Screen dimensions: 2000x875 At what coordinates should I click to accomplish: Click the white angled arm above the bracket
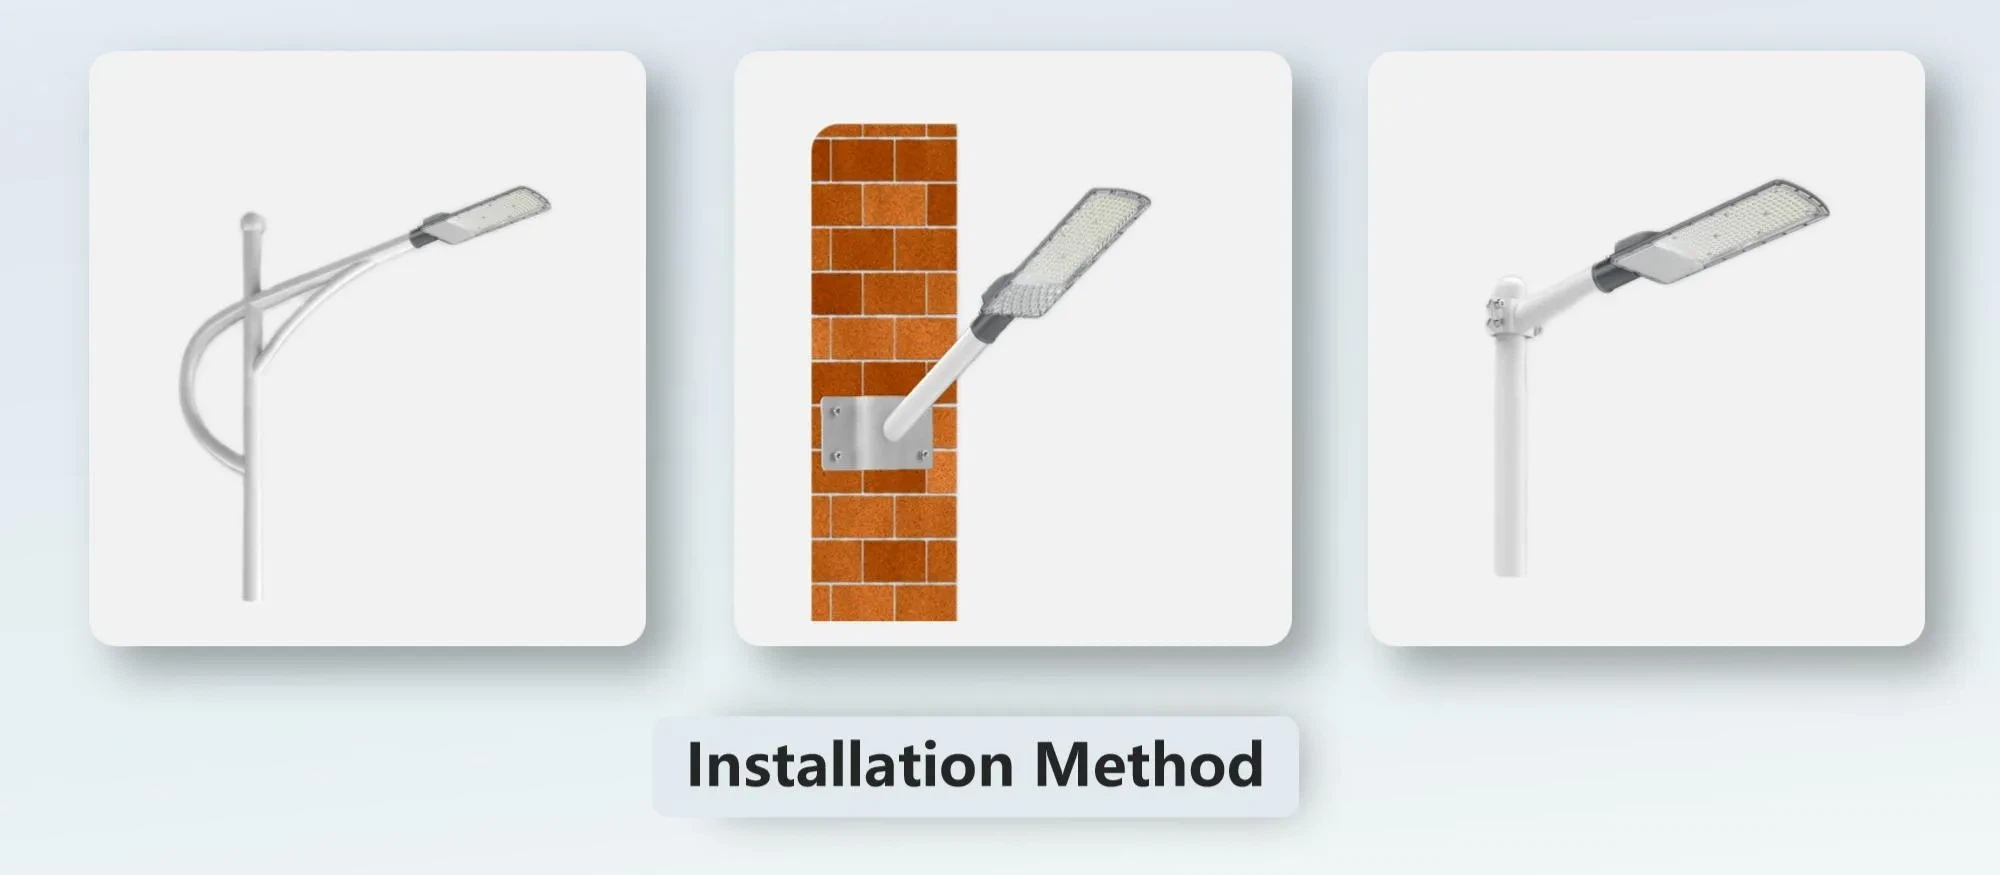pos(939,386)
